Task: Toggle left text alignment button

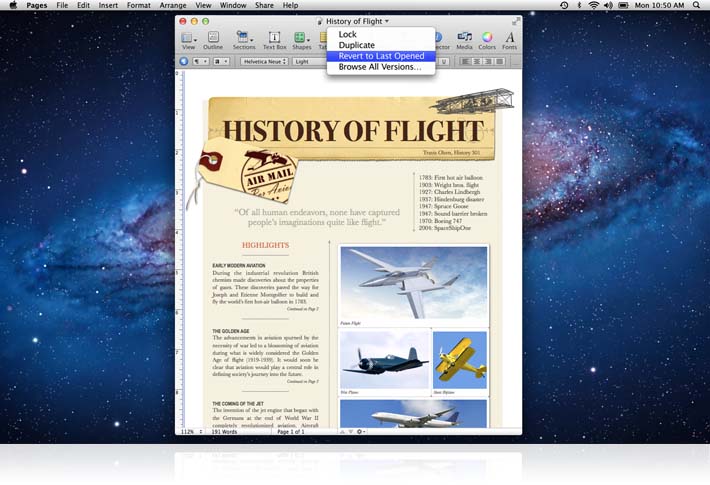Action: (466, 61)
